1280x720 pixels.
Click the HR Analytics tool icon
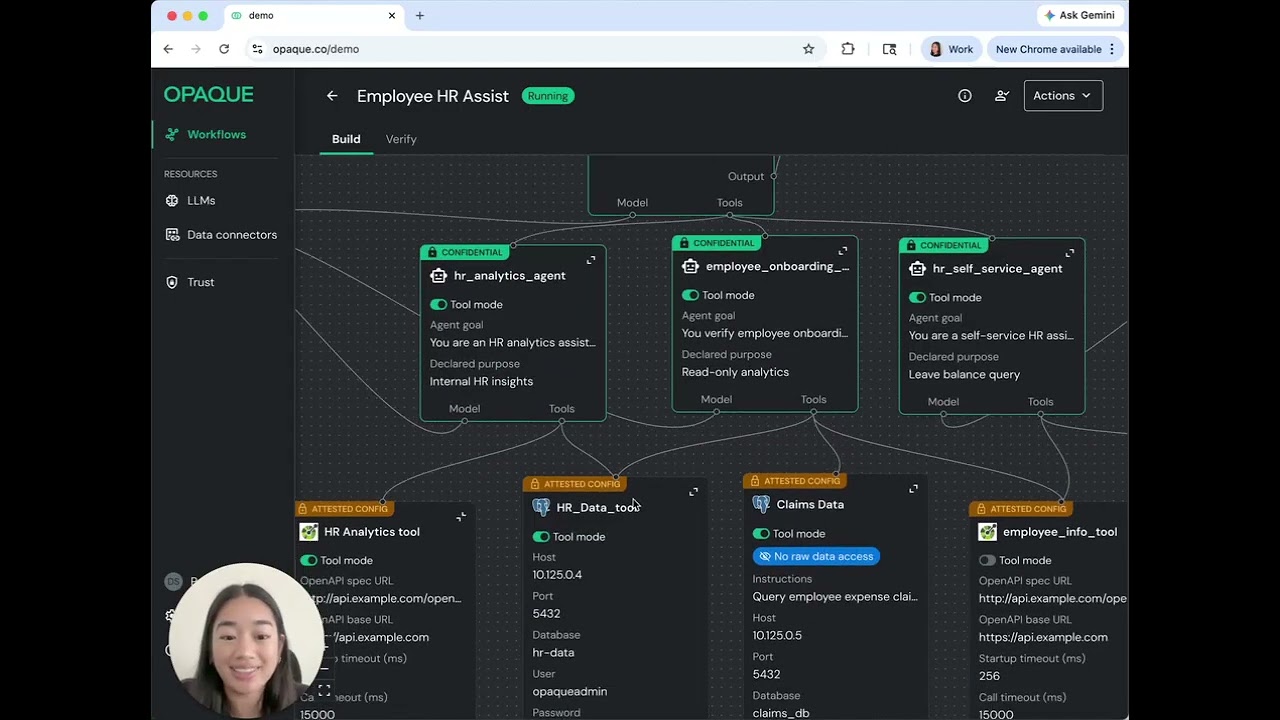click(x=309, y=532)
